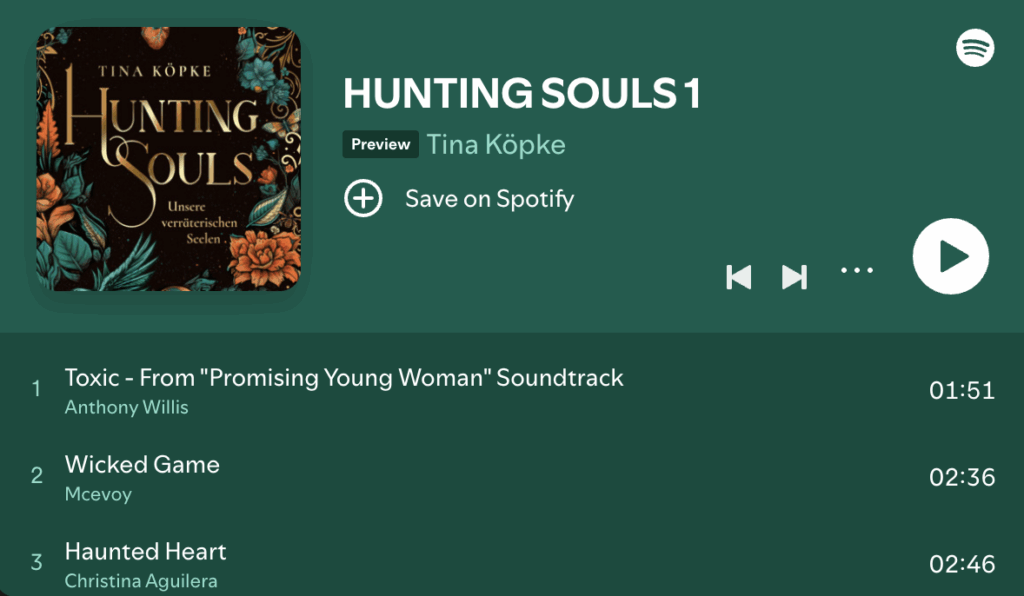Screen dimensions: 1024x596
Task: Click the 02:36 duration of Wicked Game
Action: (962, 477)
